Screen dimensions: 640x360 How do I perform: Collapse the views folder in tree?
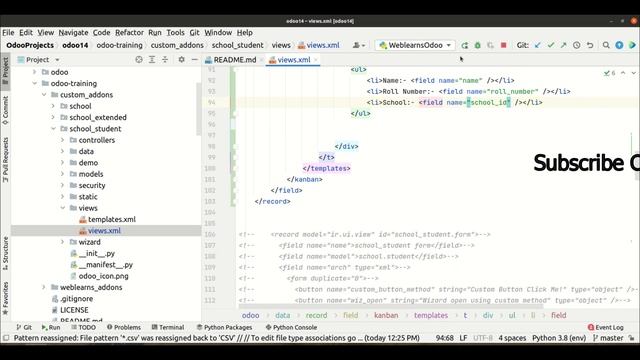click(x=62, y=208)
